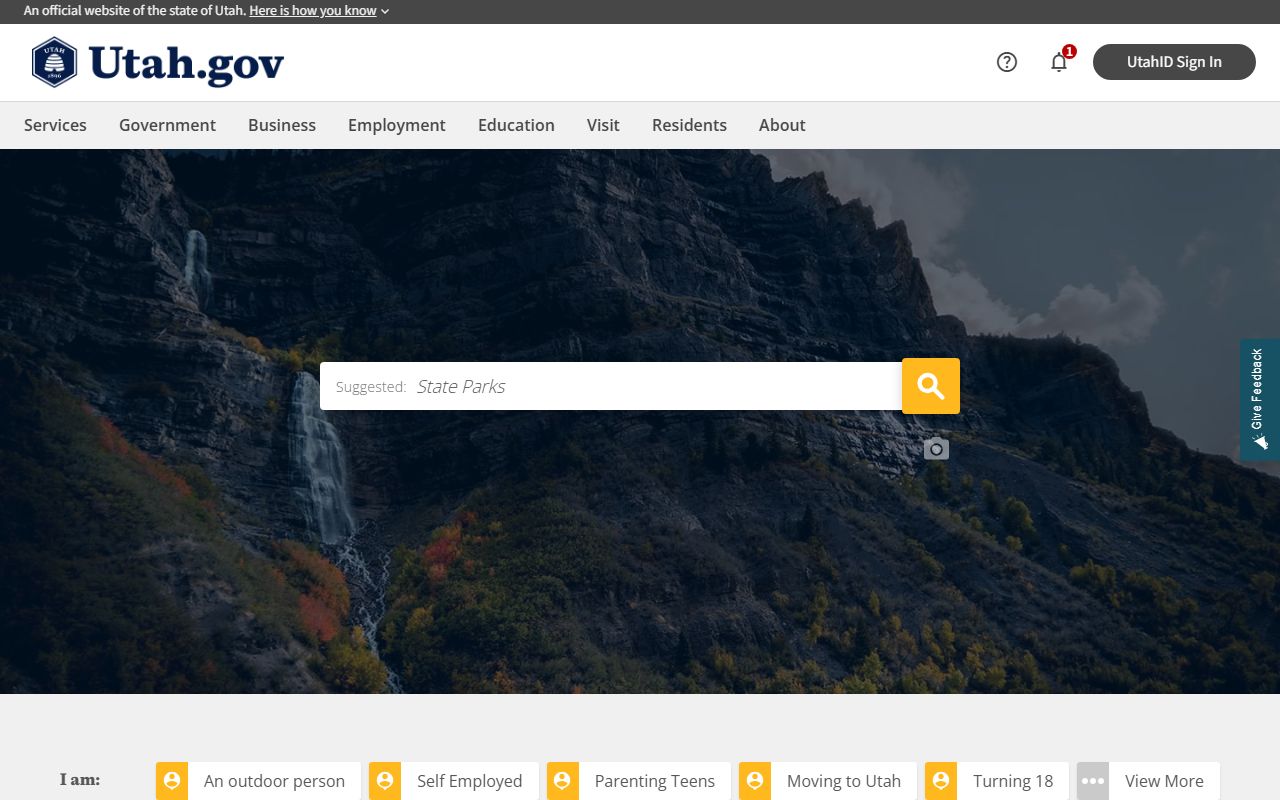Click the Turning 18 persona icon

tap(941, 781)
